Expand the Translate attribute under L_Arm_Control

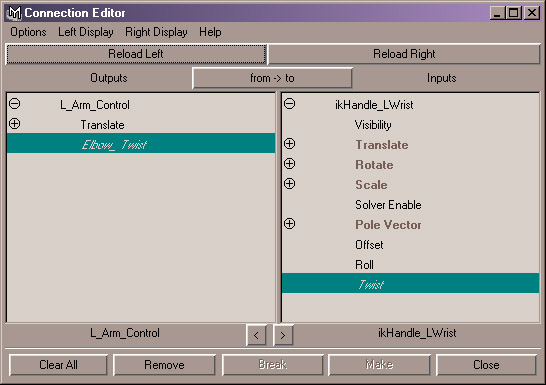click(15, 124)
